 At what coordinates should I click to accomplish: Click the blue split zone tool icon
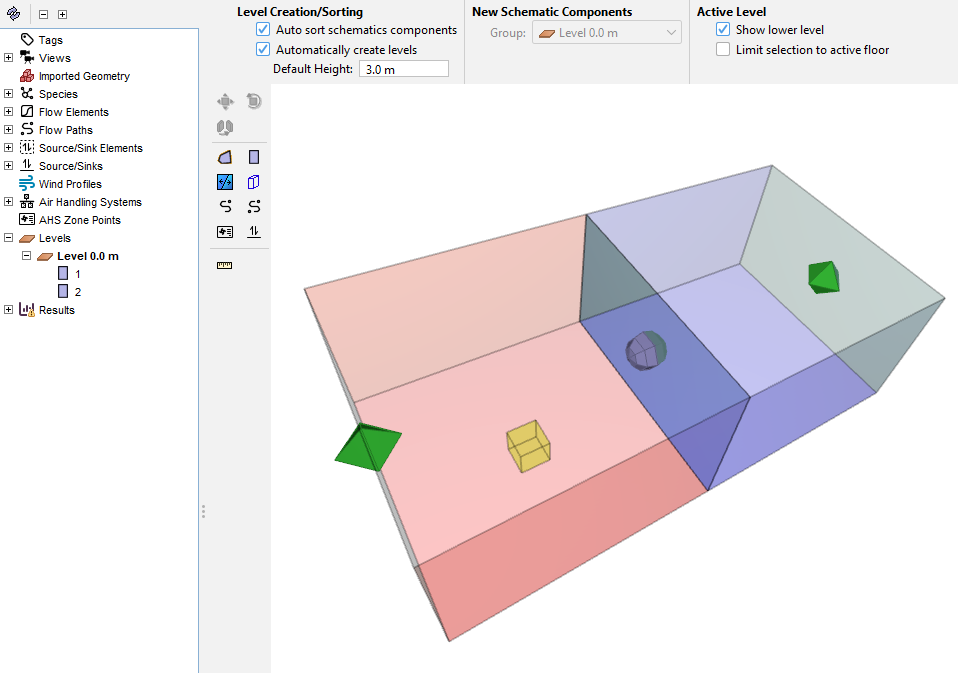tap(225, 182)
